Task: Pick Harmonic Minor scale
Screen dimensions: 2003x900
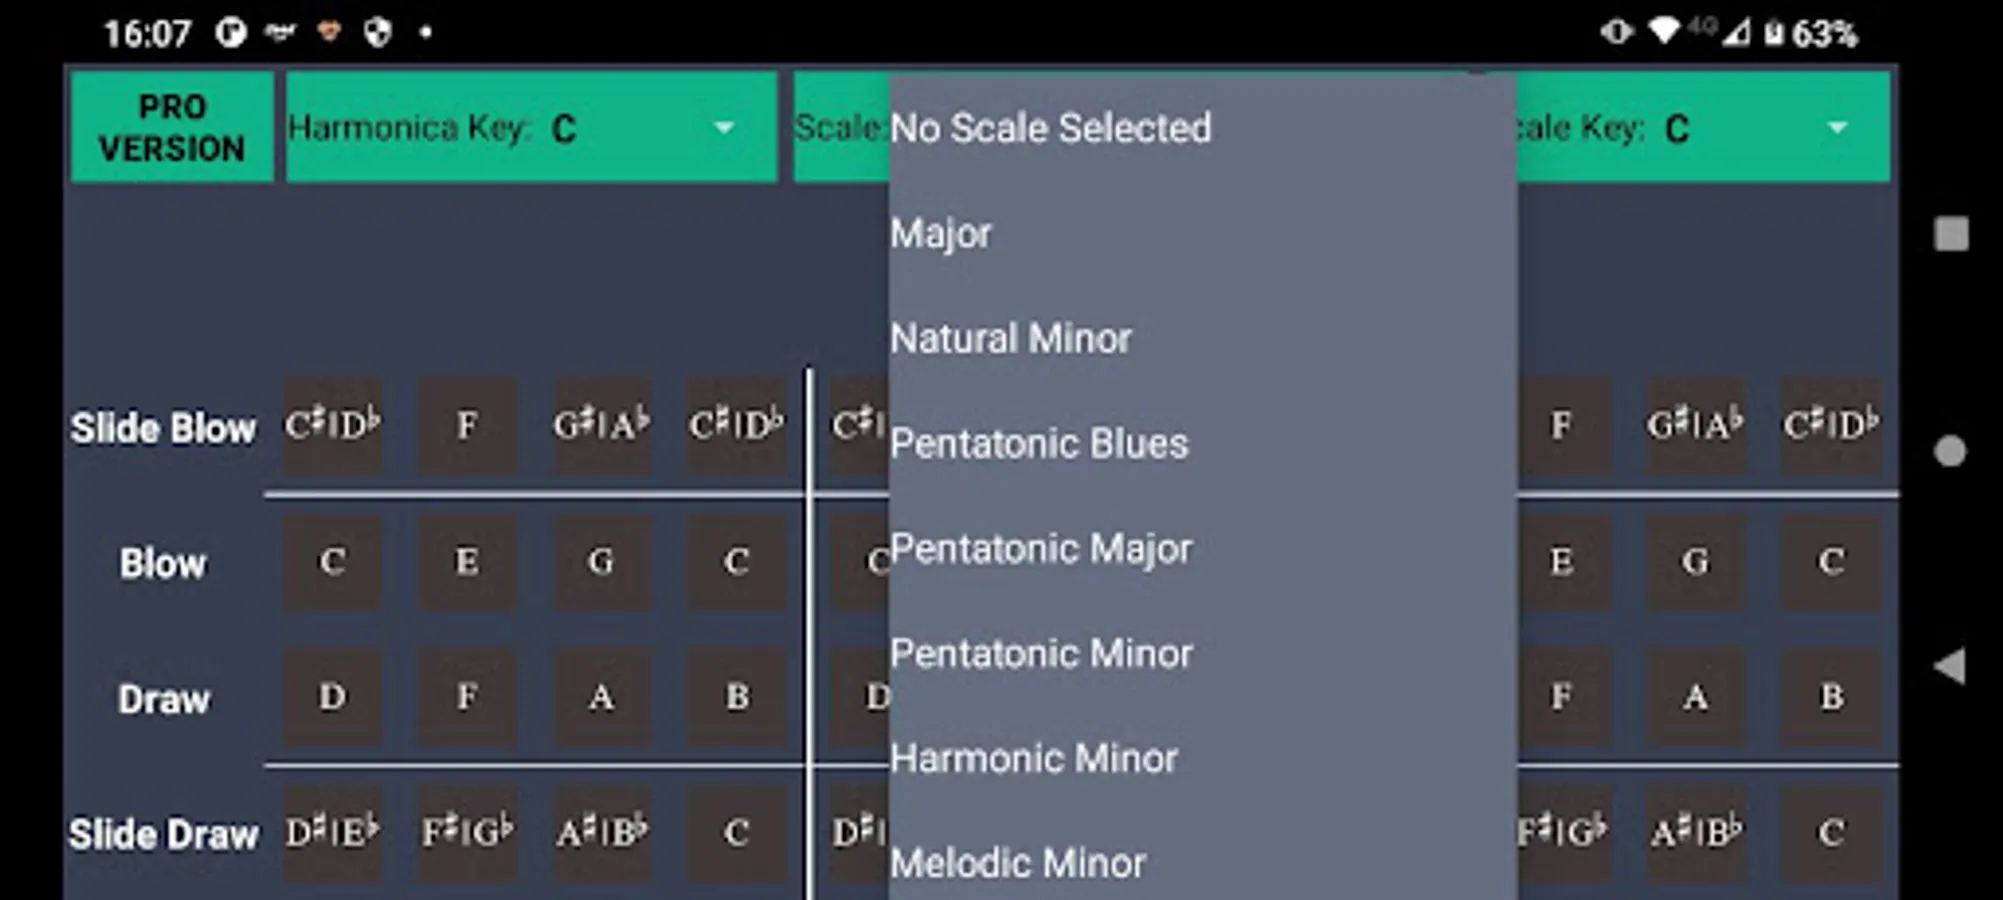Action: pos(1034,759)
